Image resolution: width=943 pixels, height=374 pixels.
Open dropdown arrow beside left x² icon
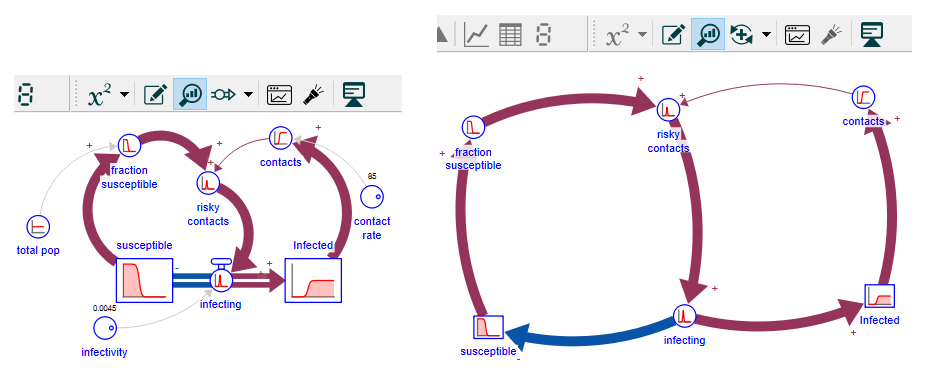click(x=124, y=95)
